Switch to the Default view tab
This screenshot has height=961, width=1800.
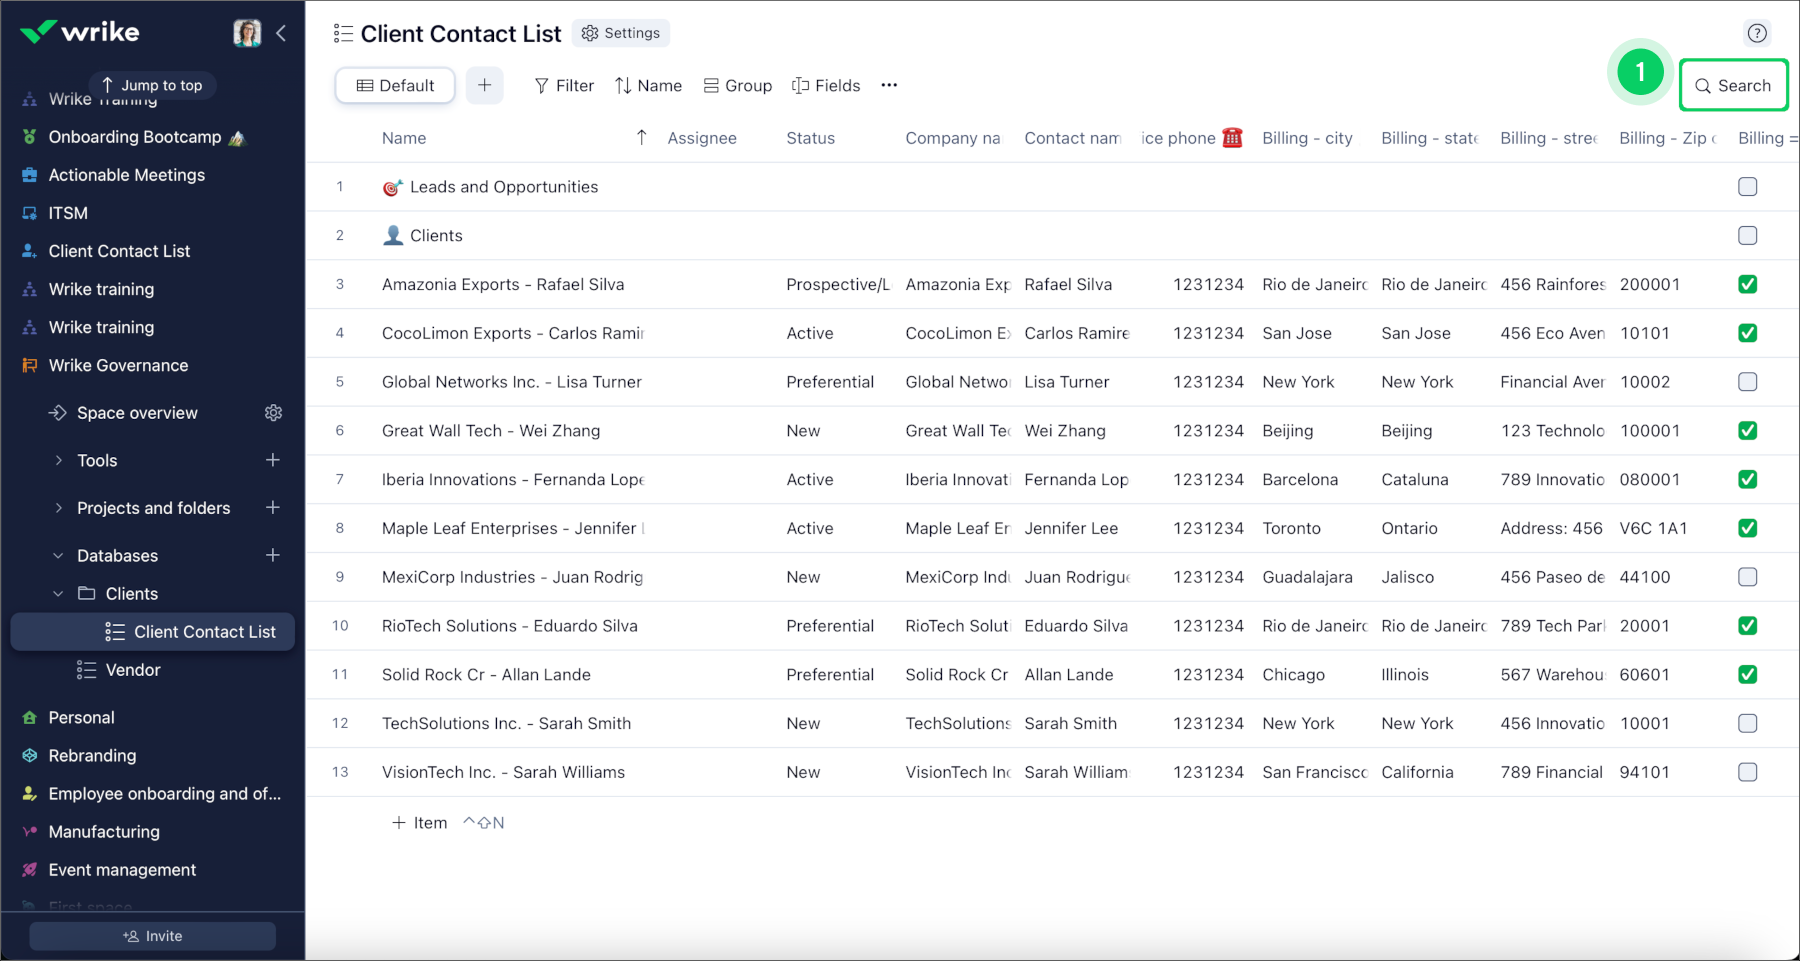pos(394,85)
